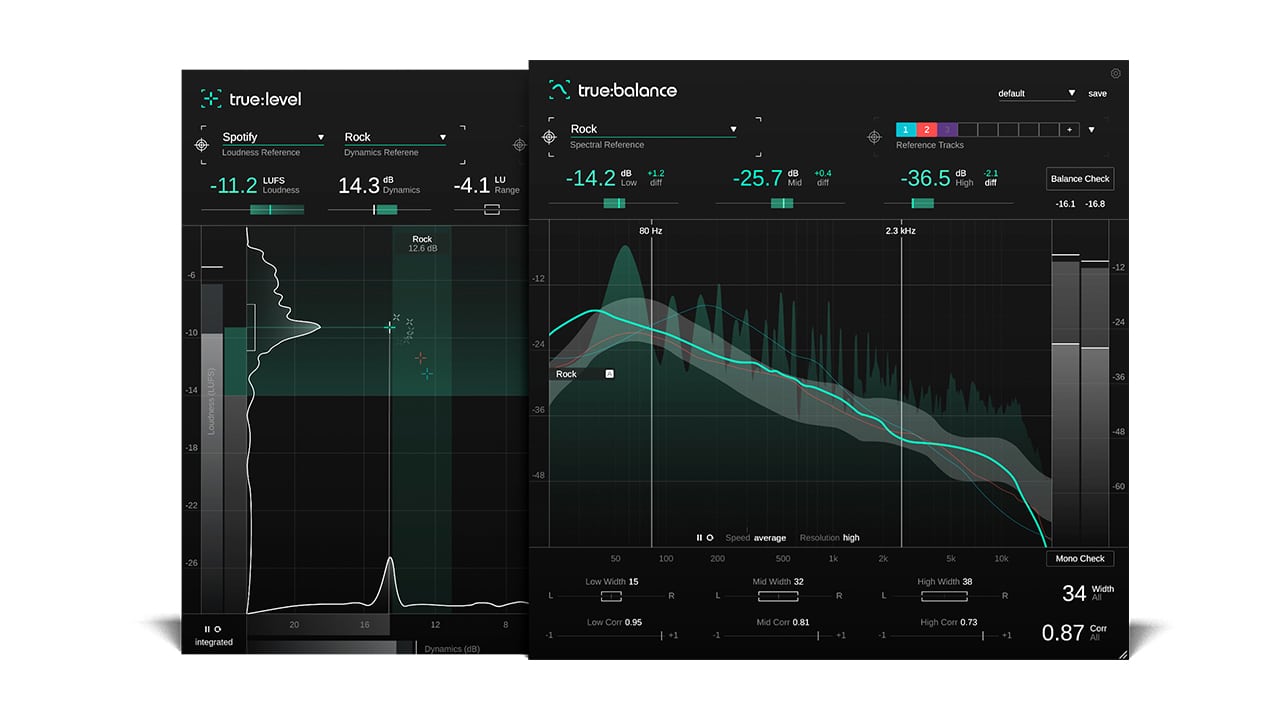Click the Rock 12.6 dB label in true:level
Screen dimensions: 1280x720
(422, 243)
